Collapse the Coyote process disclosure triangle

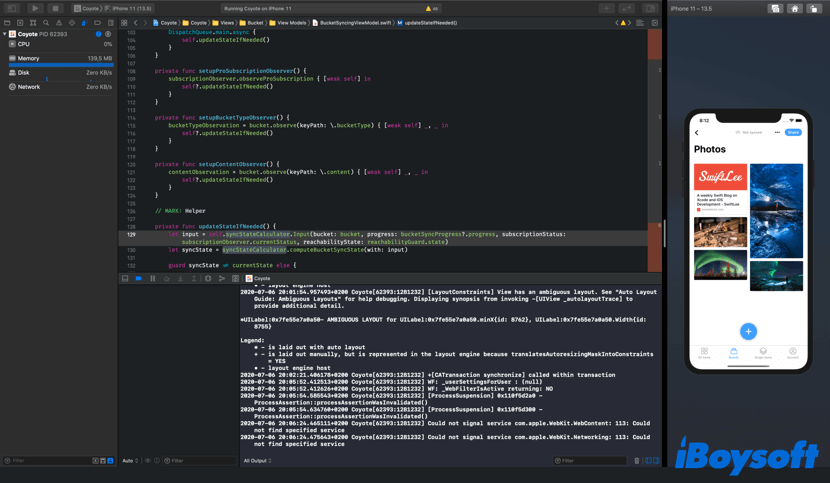(x=5, y=34)
